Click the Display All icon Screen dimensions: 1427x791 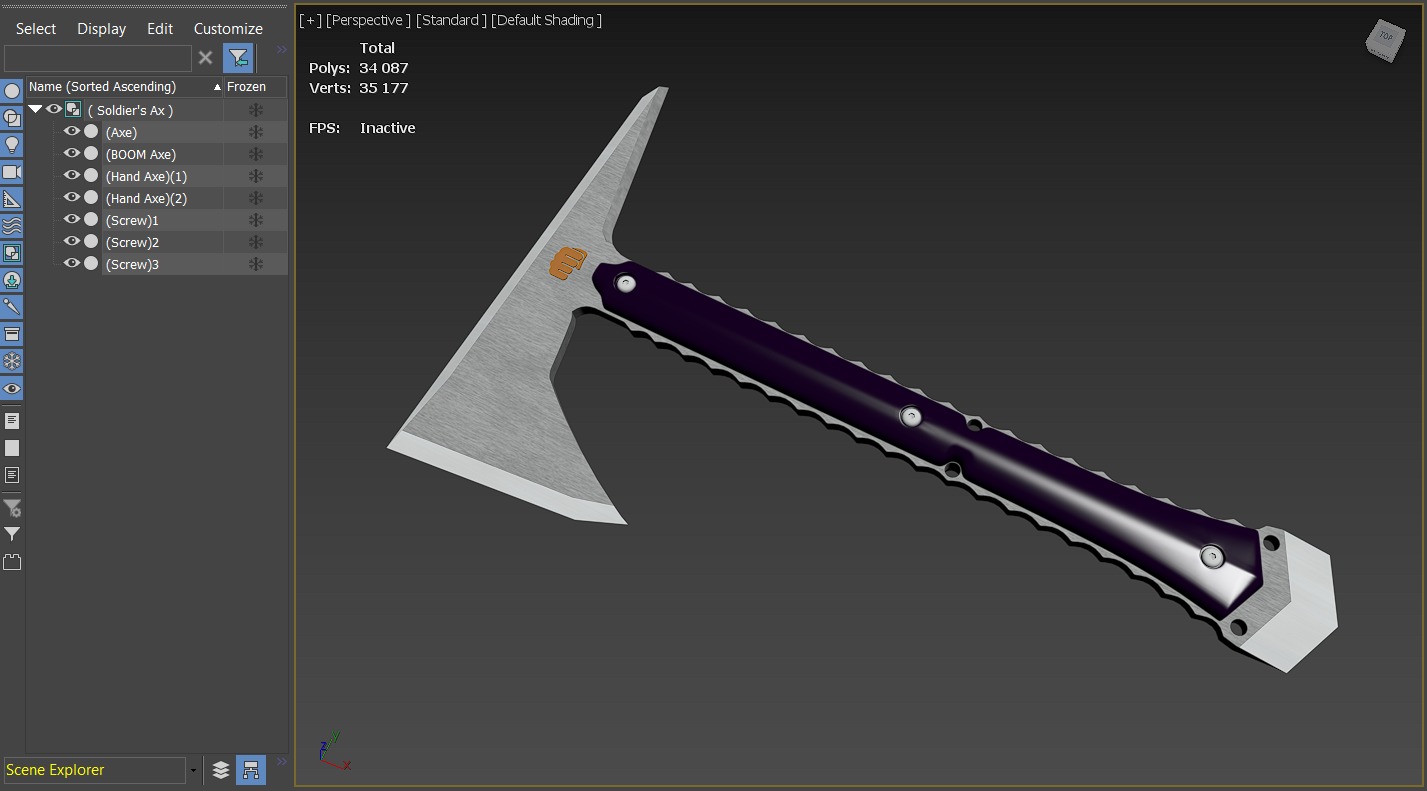(x=12, y=421)
